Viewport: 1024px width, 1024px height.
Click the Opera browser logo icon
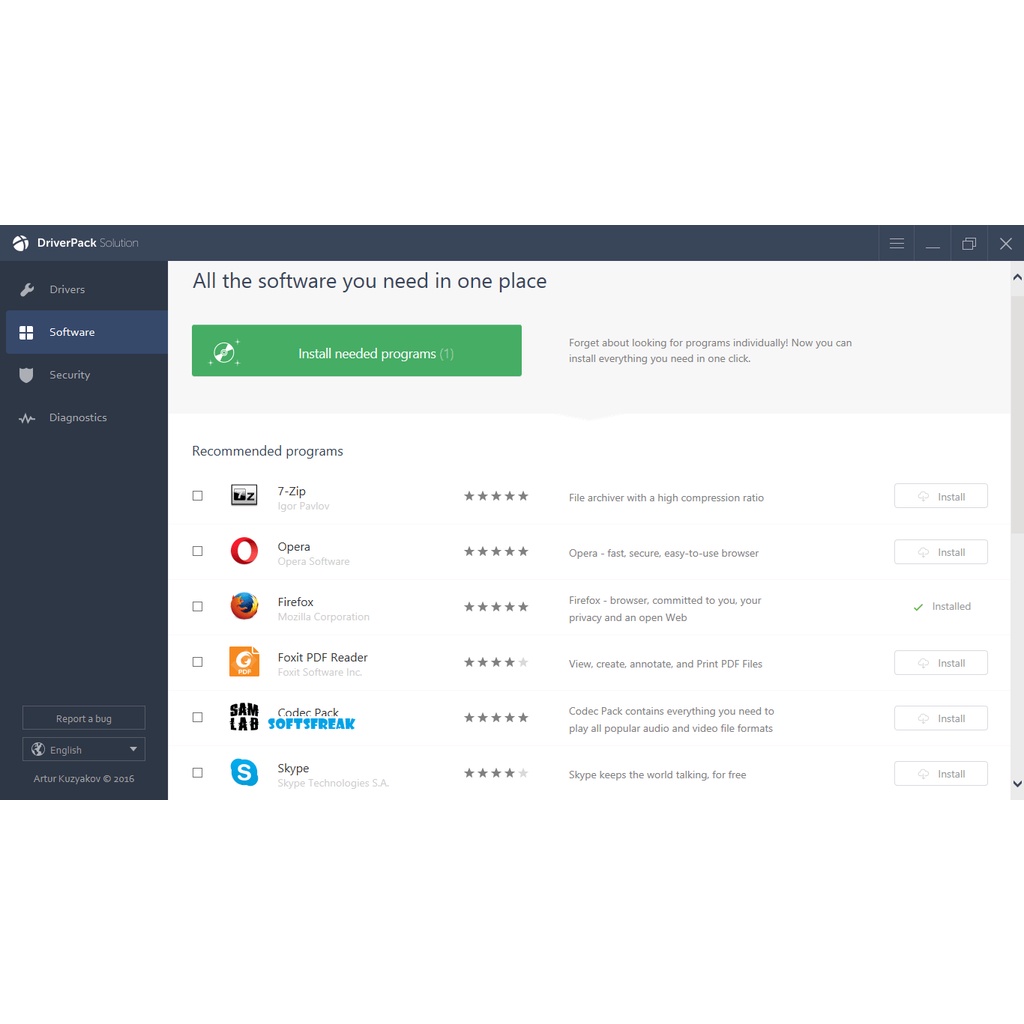click(x=244, y=551)
